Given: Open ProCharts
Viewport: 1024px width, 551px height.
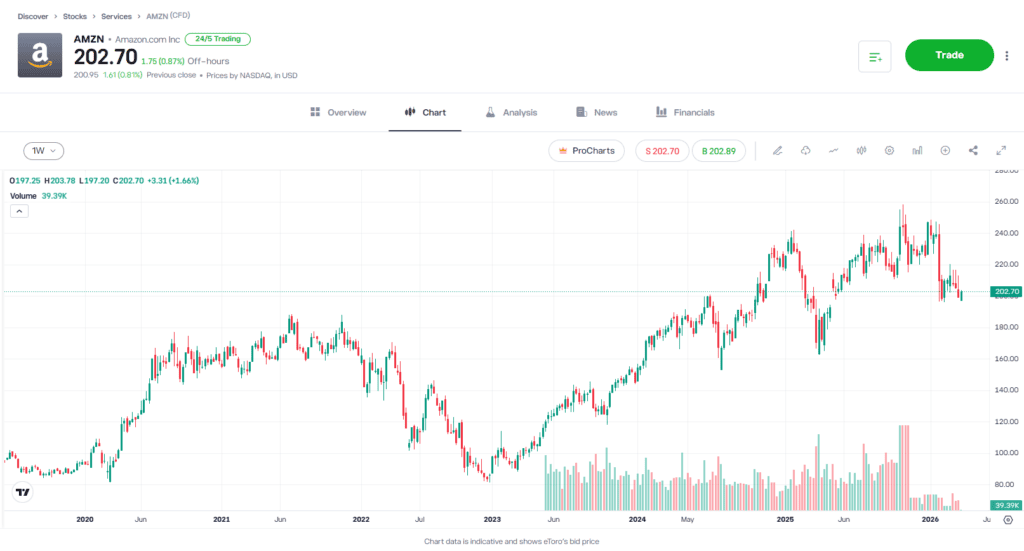Looking at the screenshot, I should (586, 151).
